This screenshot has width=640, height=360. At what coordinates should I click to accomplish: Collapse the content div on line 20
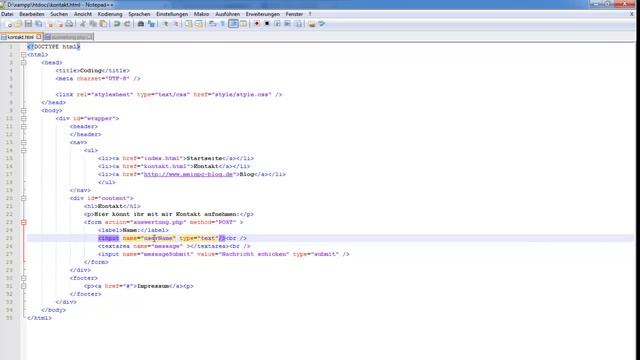[24, 198]
